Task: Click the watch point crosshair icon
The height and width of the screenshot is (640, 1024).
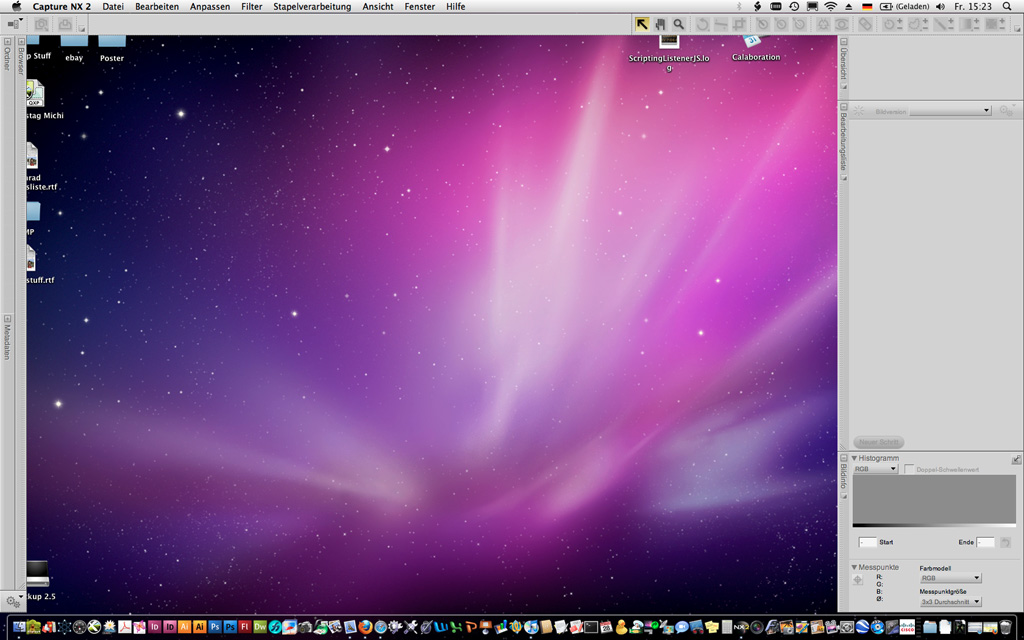Action: pos(858,580)
